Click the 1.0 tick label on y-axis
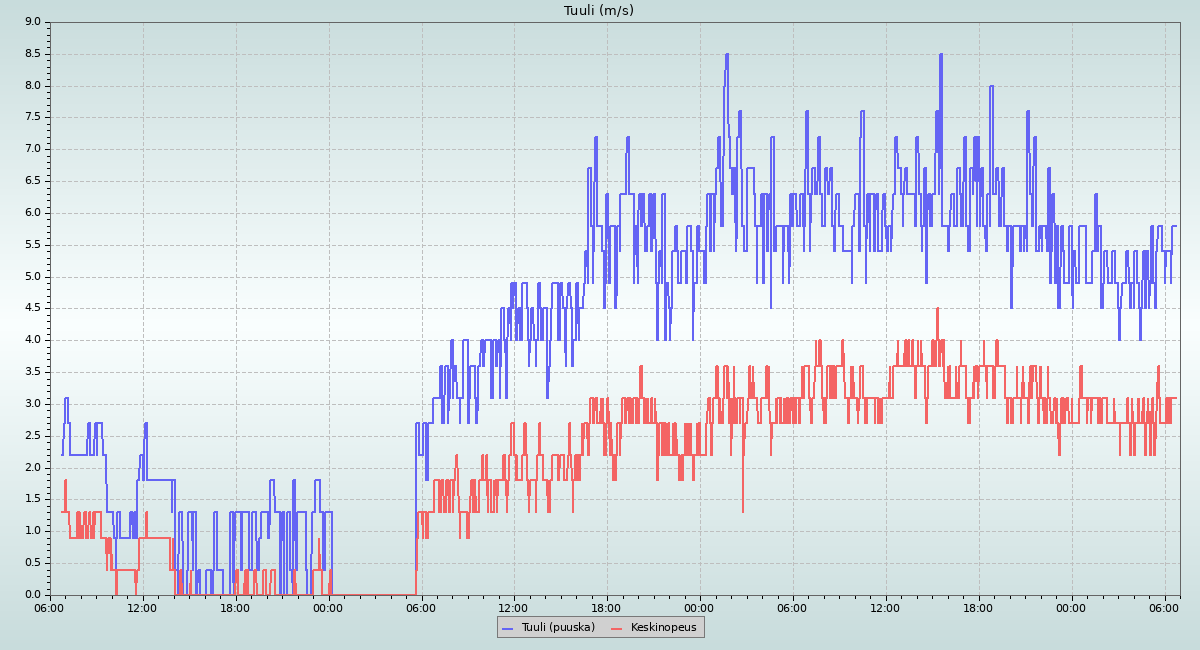 coord(32,531)
